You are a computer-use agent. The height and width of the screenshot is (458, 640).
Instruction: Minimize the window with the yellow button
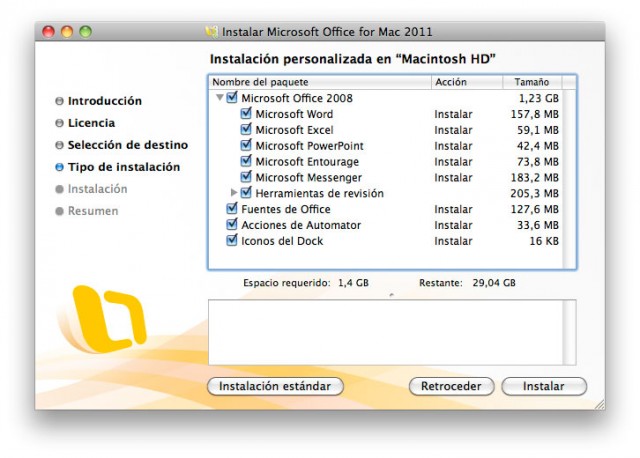(67, 31)
